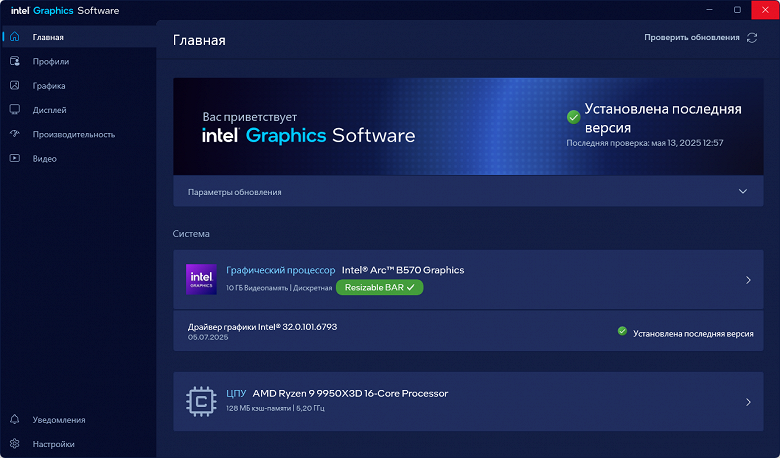
Task: Open Производительность gauge icon
Action: click(x=14, y=134)
